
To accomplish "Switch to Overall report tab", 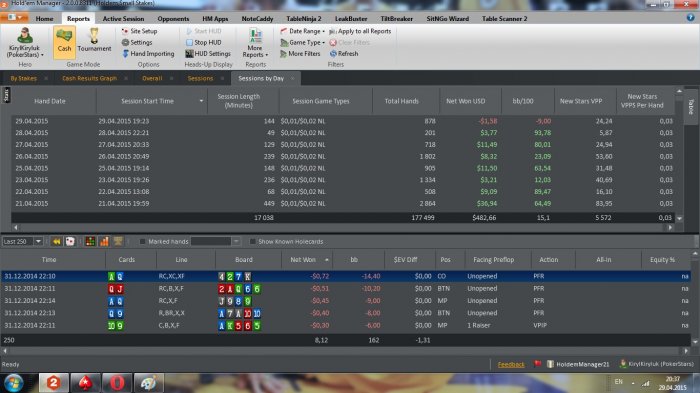I will tap(152, 78).
